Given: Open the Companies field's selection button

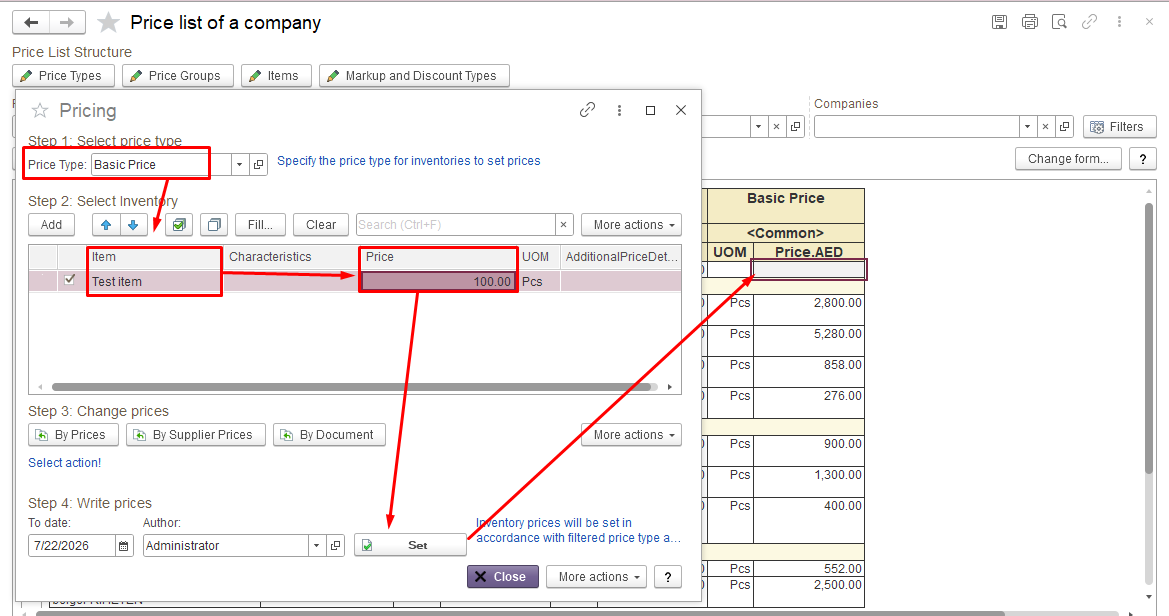Looking at the screenshot, I should 1065,127.
